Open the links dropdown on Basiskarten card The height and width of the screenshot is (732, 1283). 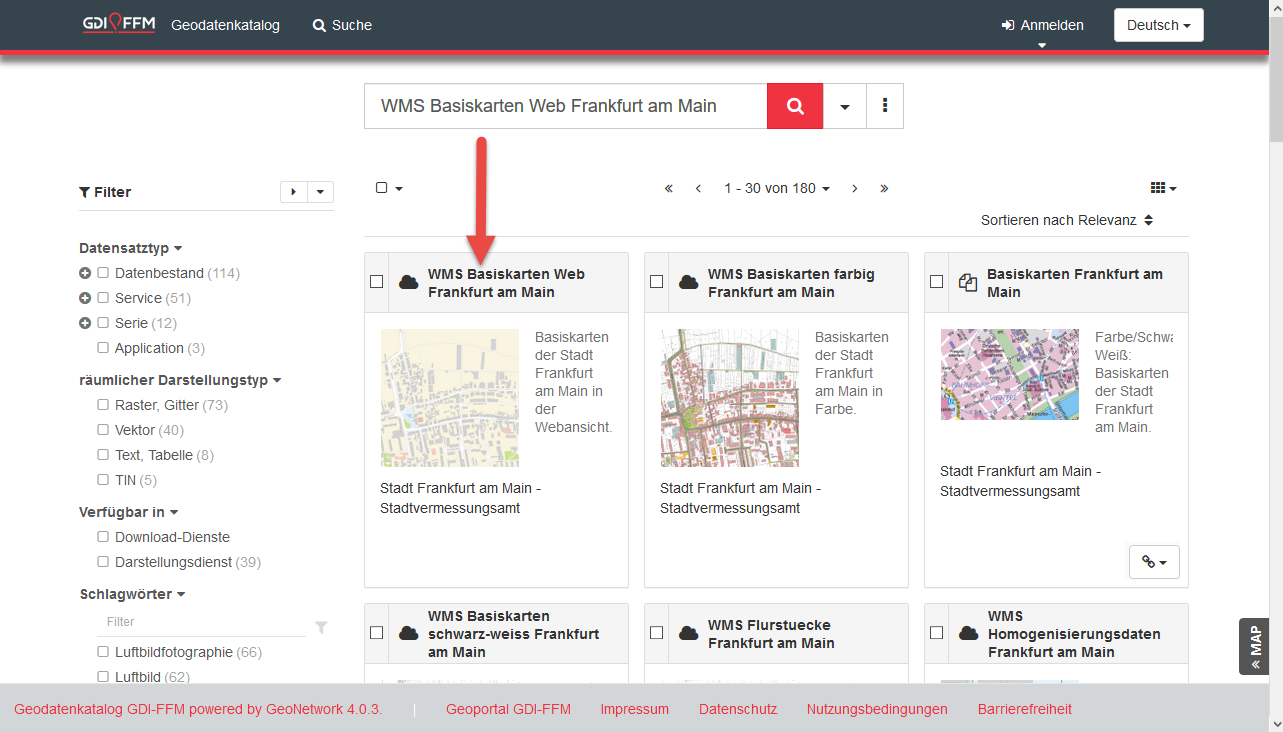click(1154, 562)
